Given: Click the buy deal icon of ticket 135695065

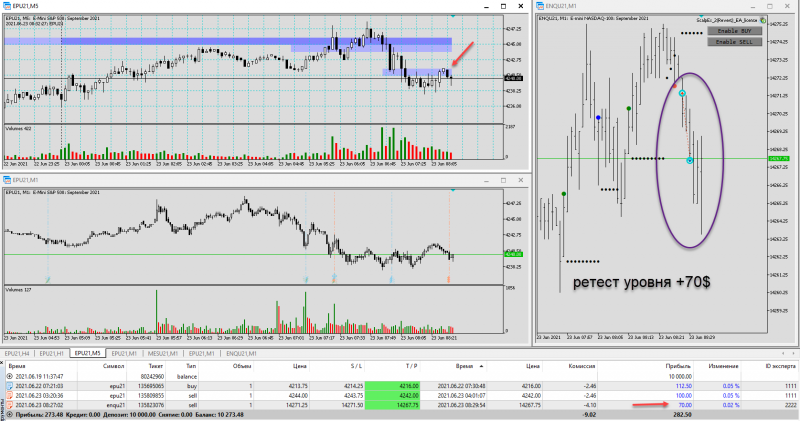Looking at the screenshot, I should [x=10, y=386].
